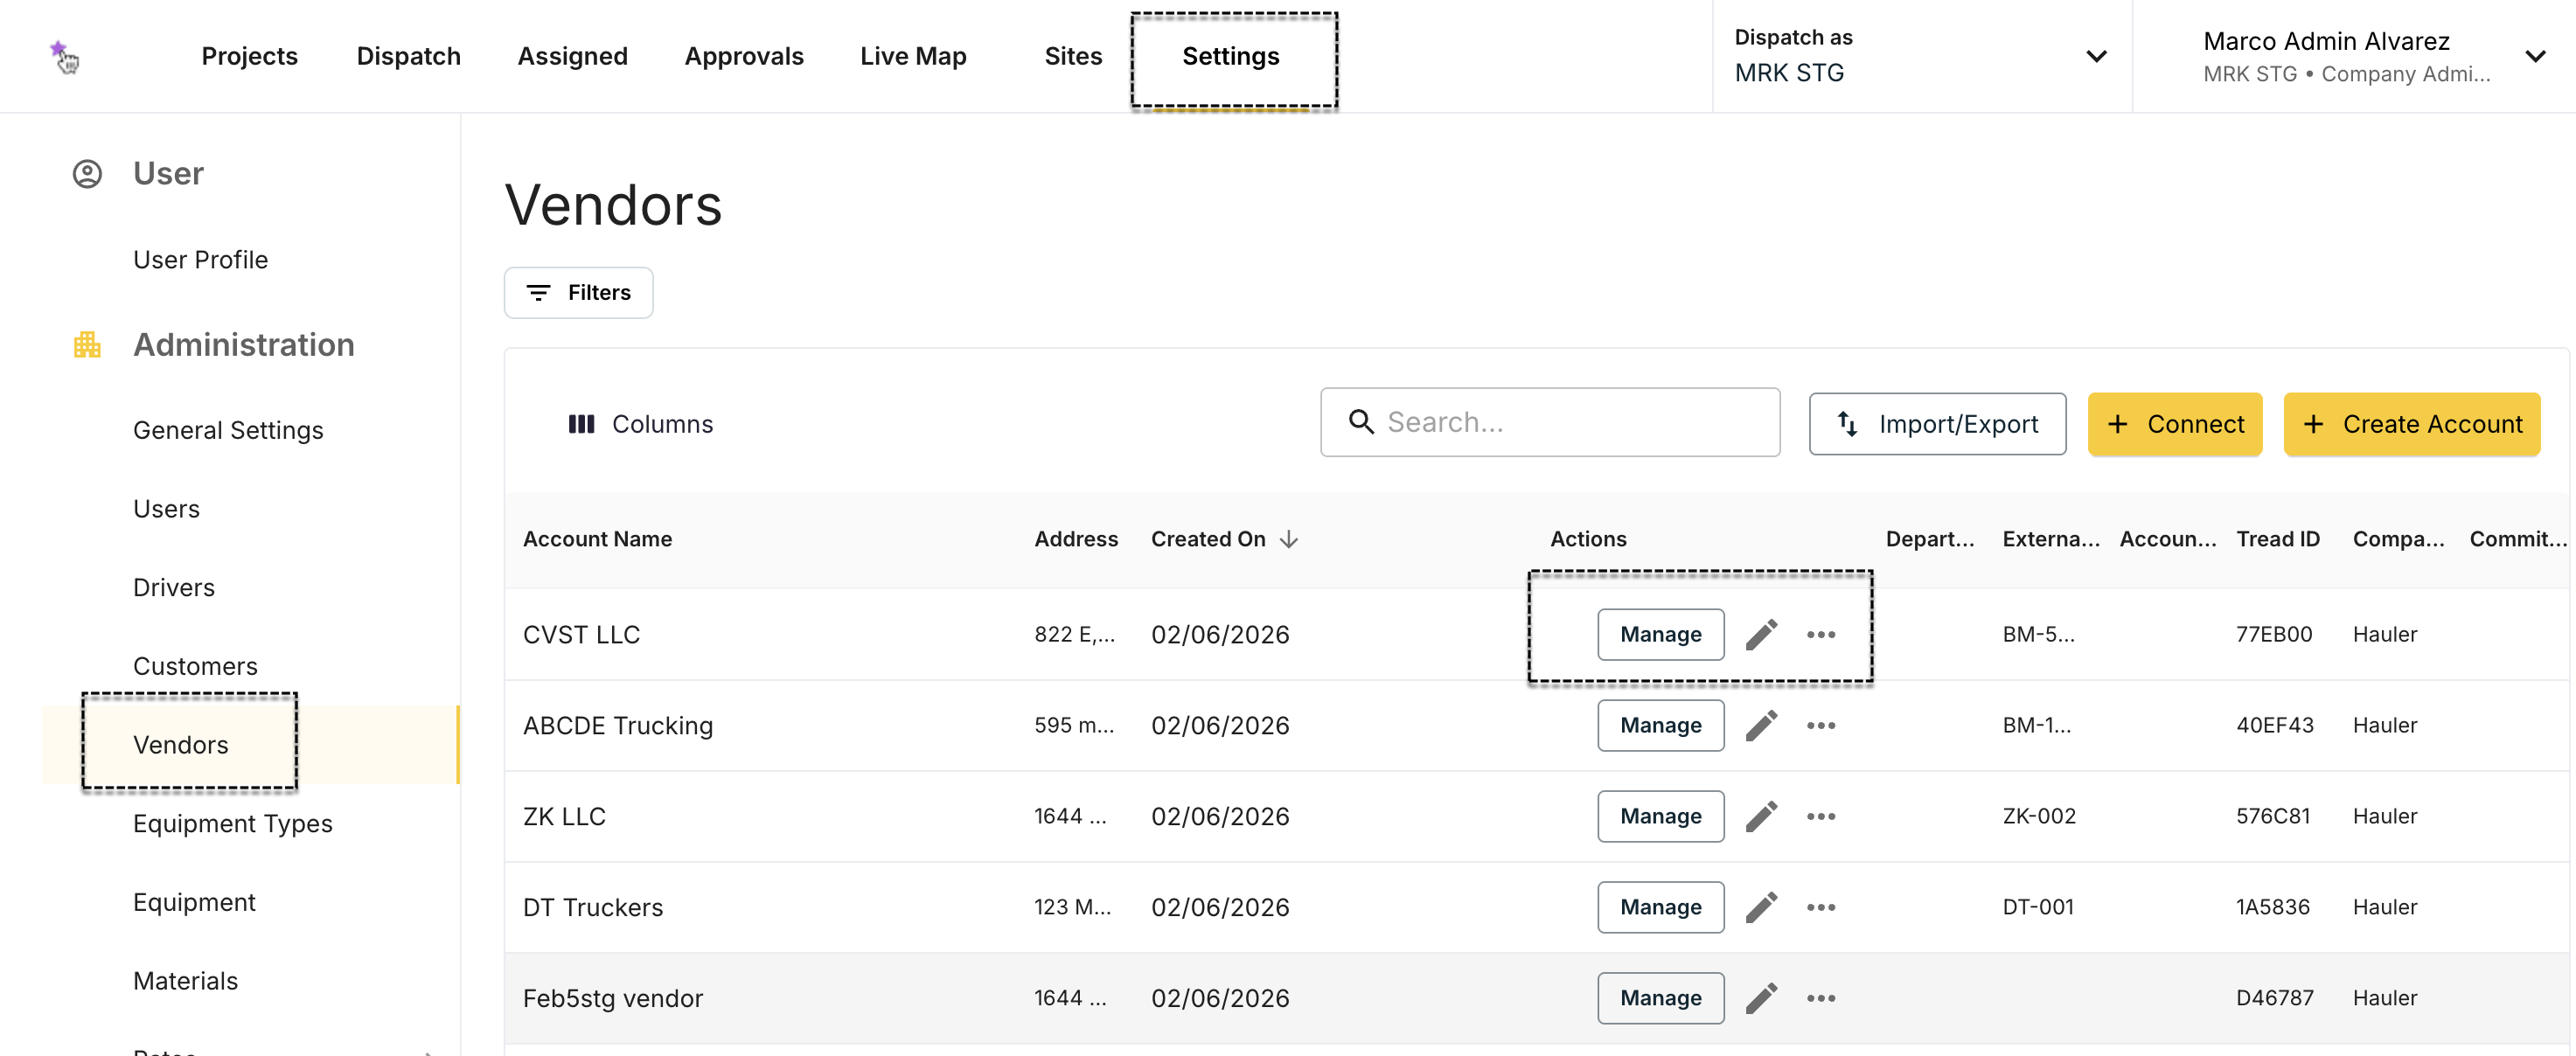The width and height of the screenshot is (2576, 1056).
Task: Open Drivers in sidebar
Action: pos(174,588)
